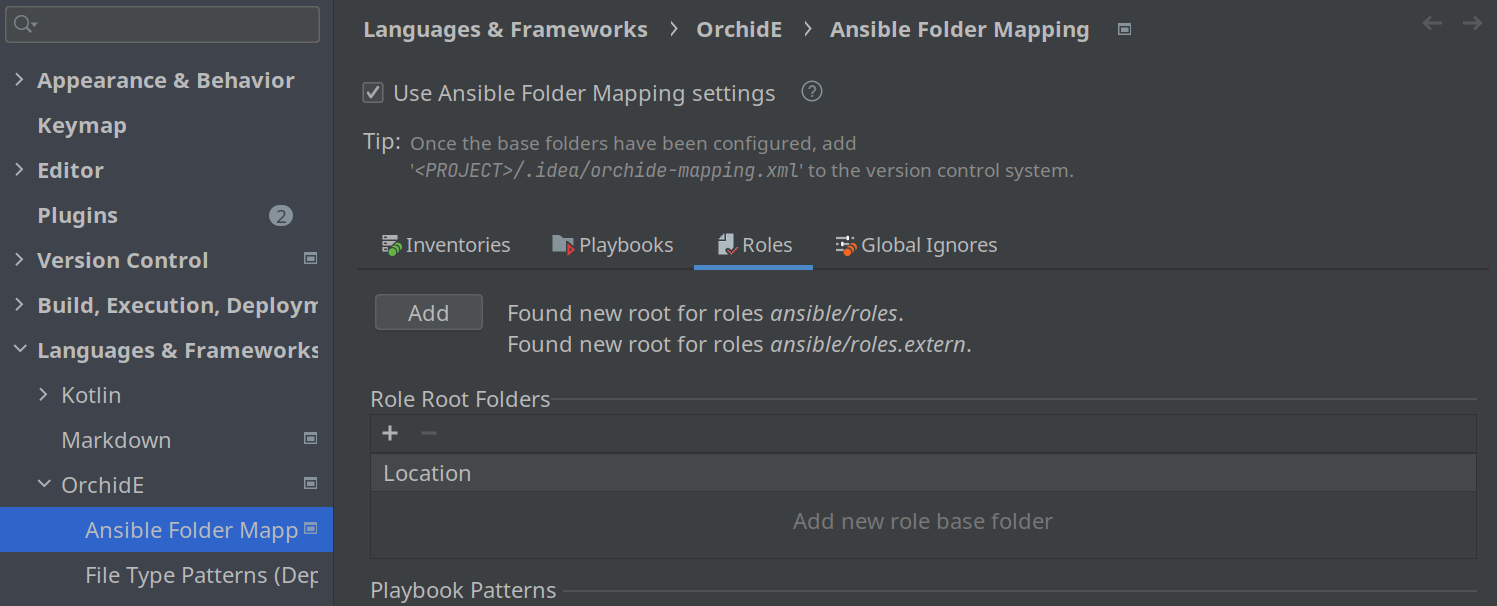This screenshot has height=606, width=1497.
Task: Click the 'Add new role base folder' placeholder
Action: pyautogui.click(x=923, y=521)
